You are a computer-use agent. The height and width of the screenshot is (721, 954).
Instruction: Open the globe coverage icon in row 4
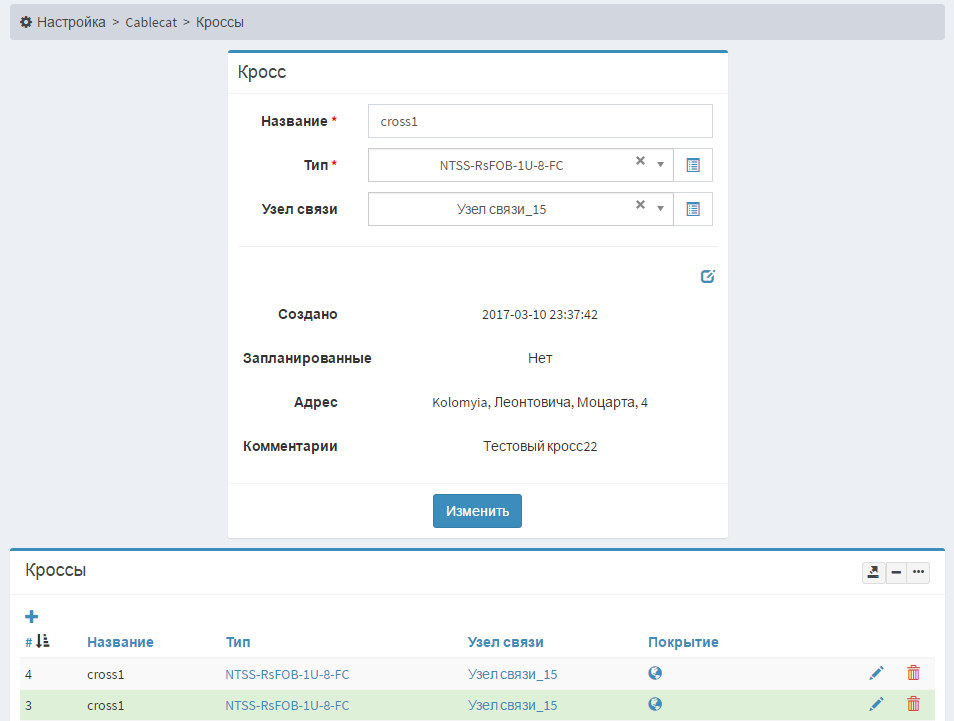pyautogui.click(x=655, y=674)
